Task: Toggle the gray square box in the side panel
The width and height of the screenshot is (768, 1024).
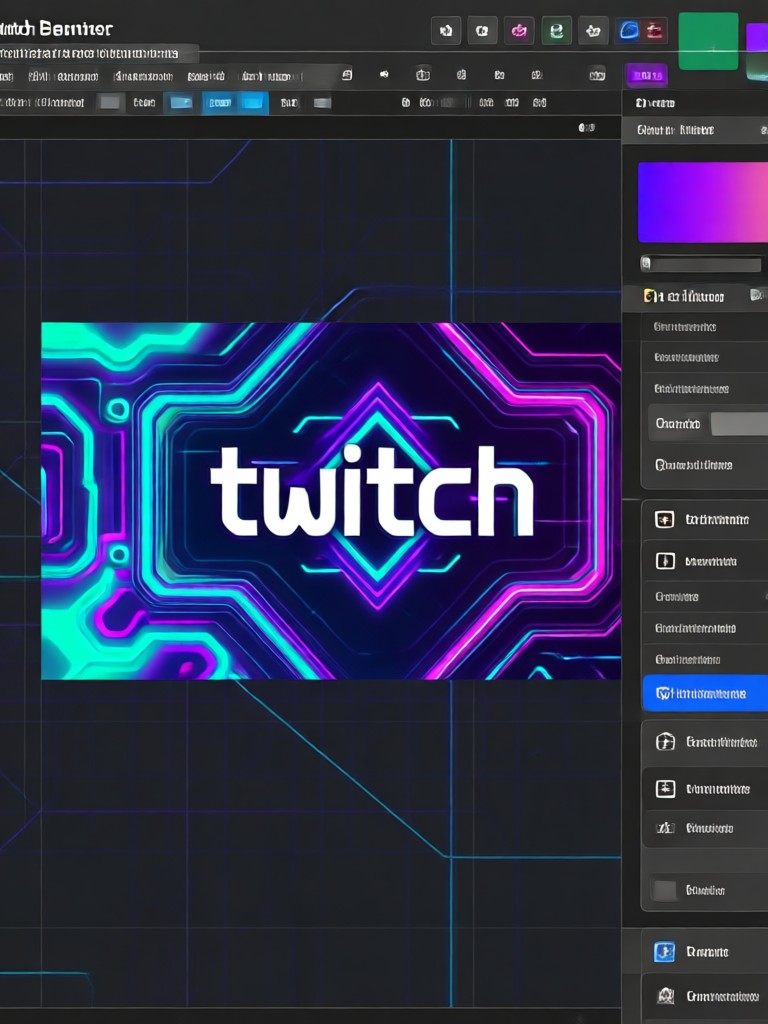Action: click(x=665, y=890)
